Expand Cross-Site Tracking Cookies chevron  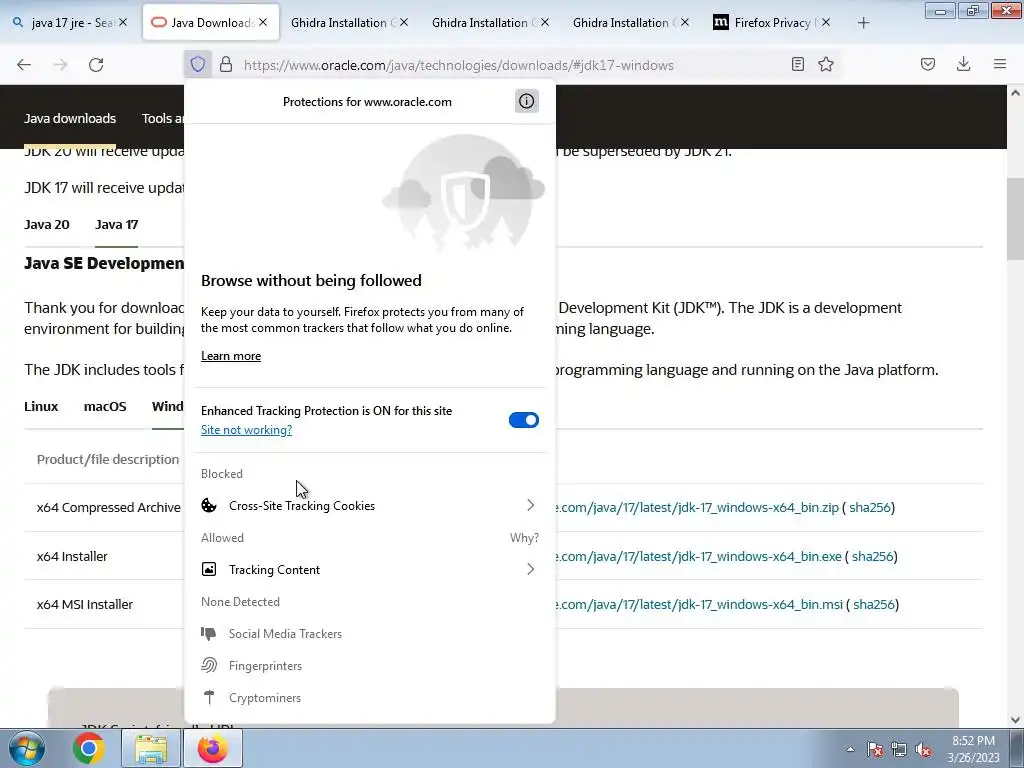[530, 505]
